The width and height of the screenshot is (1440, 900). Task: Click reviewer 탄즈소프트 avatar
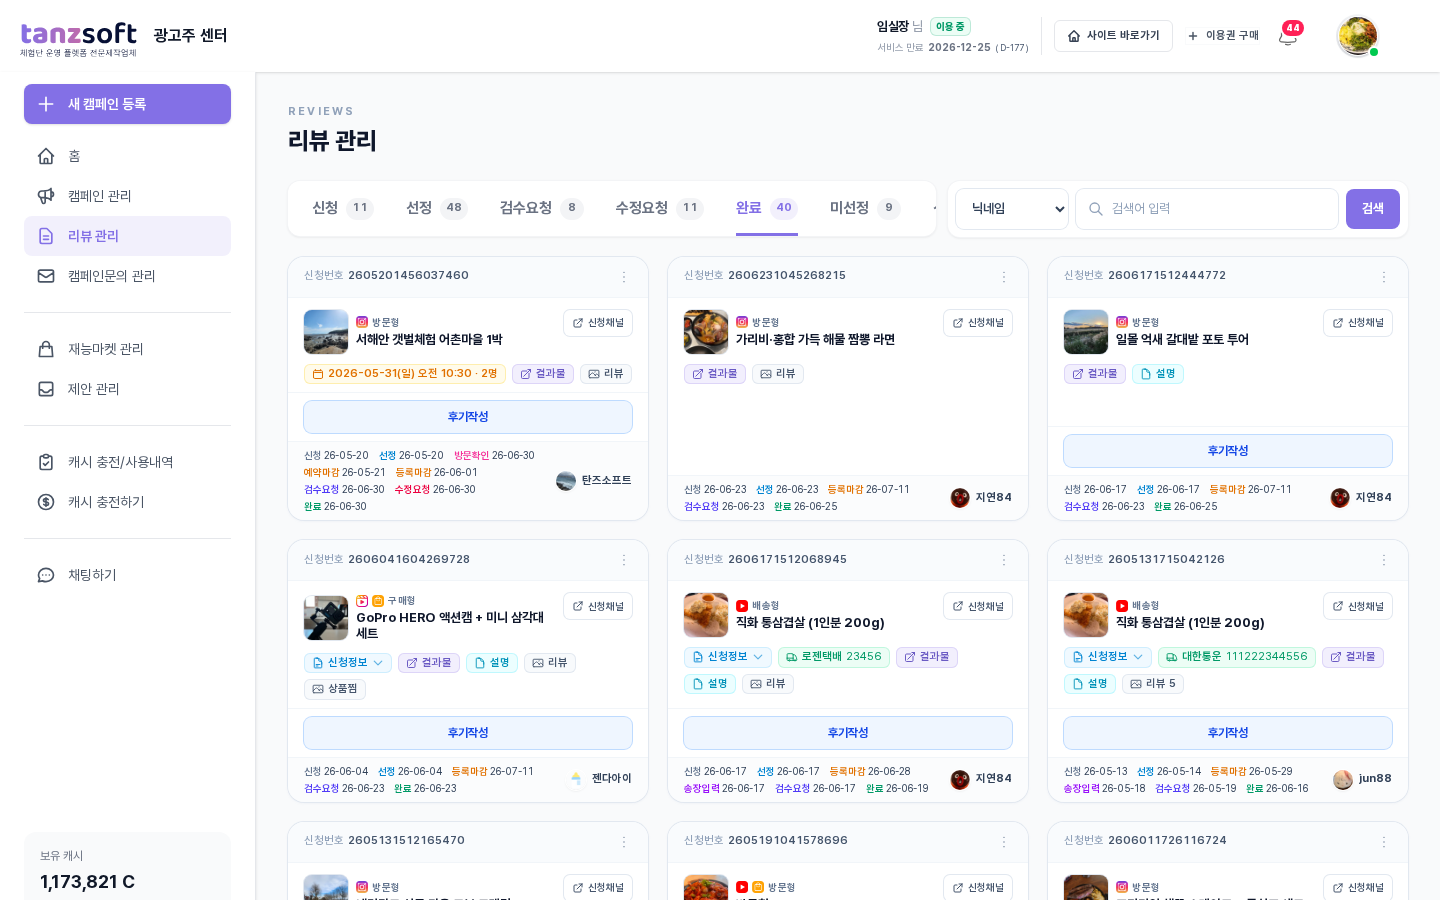[566, 481]
